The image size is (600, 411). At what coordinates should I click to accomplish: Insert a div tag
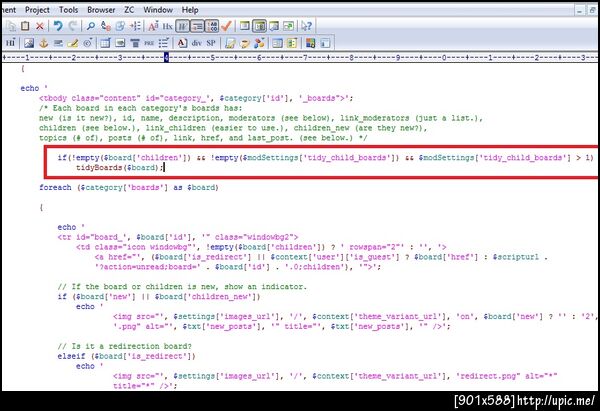pyautogui.click(x=197, y=43)
